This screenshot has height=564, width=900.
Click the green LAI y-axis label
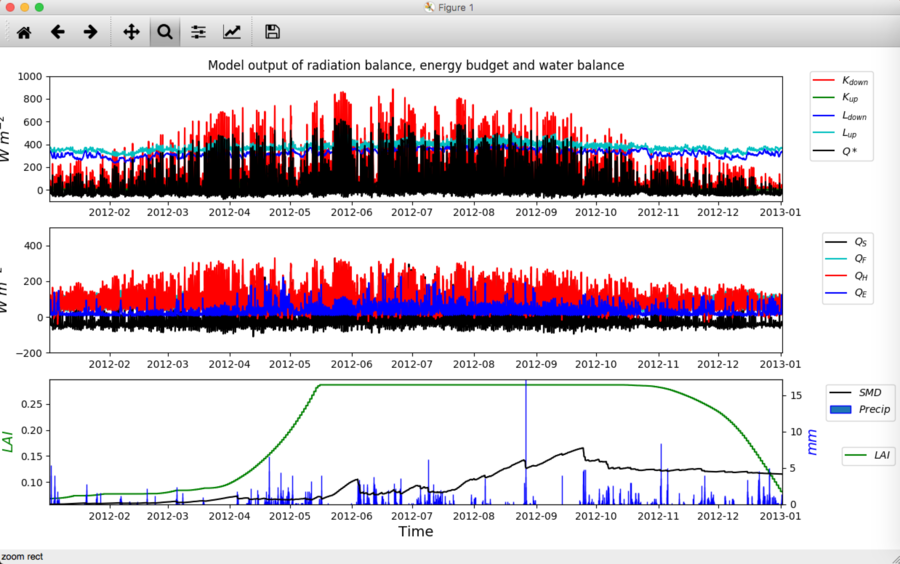click(x=7, y=442)
